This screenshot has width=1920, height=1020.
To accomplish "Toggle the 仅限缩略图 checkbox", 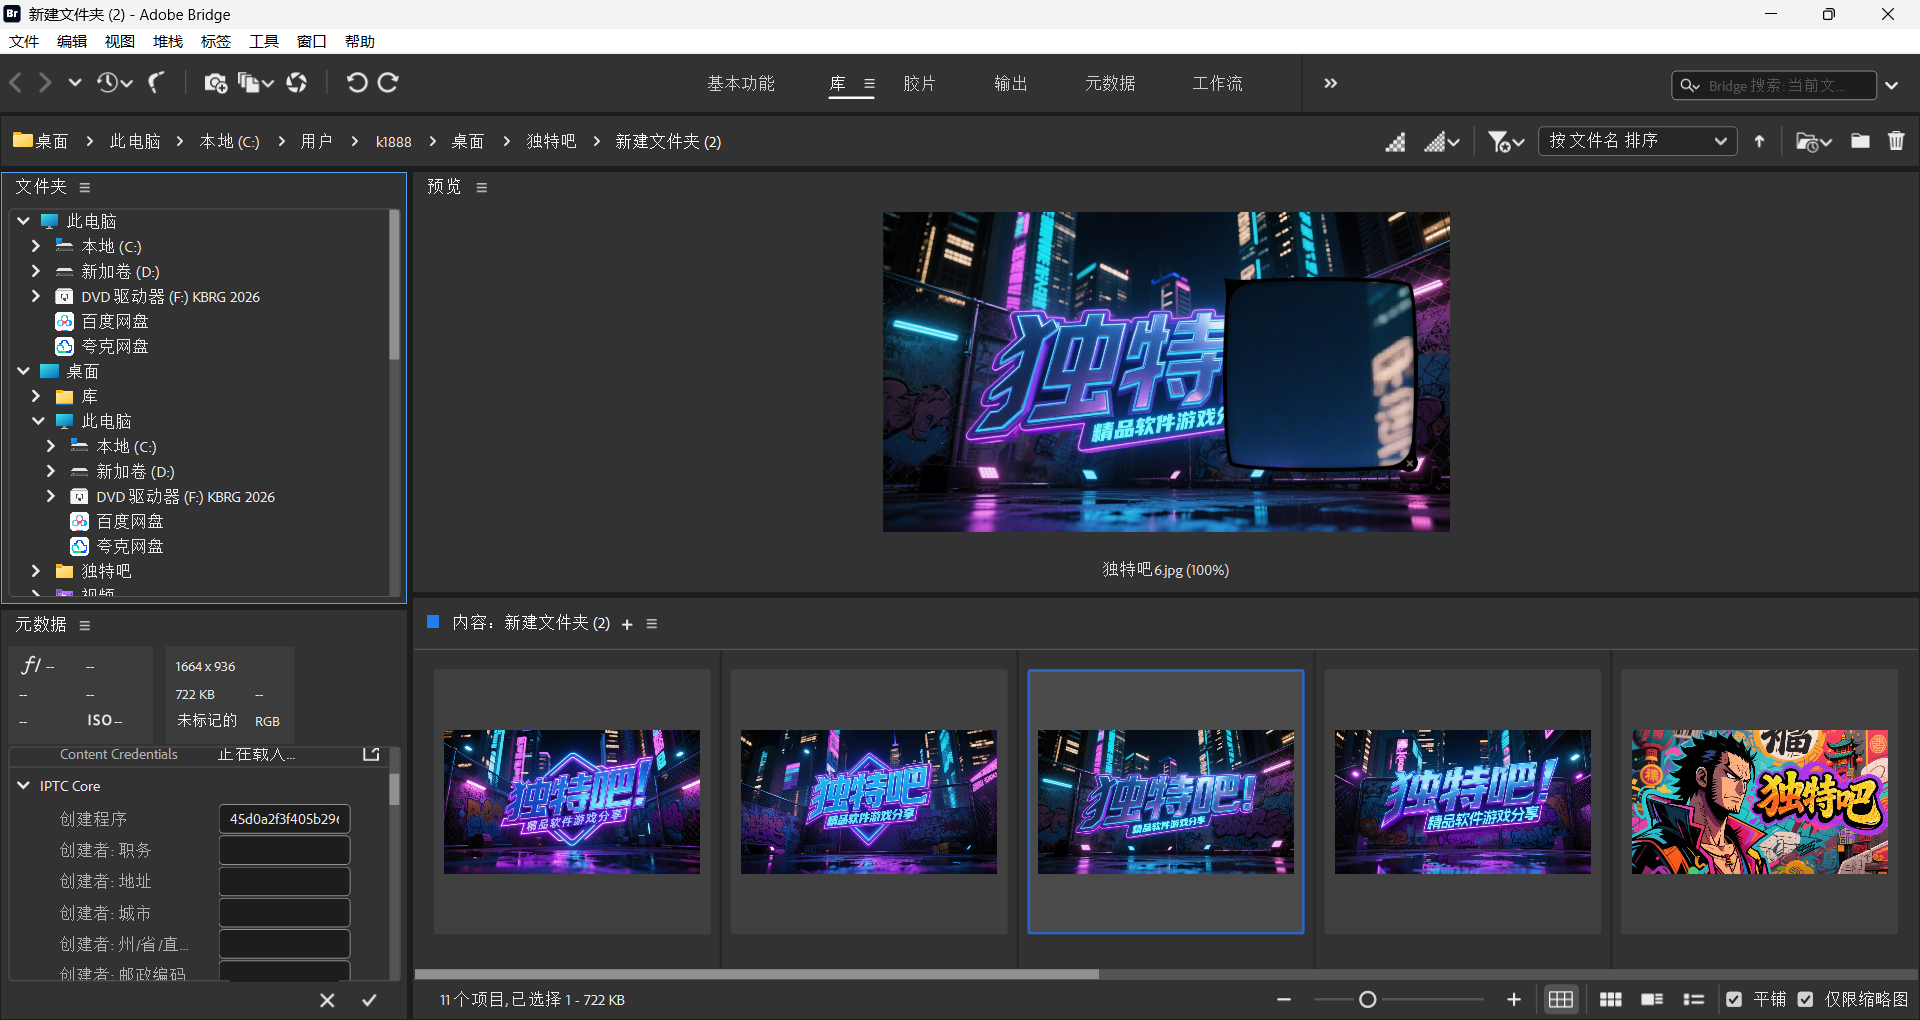I will (1806, 999).
